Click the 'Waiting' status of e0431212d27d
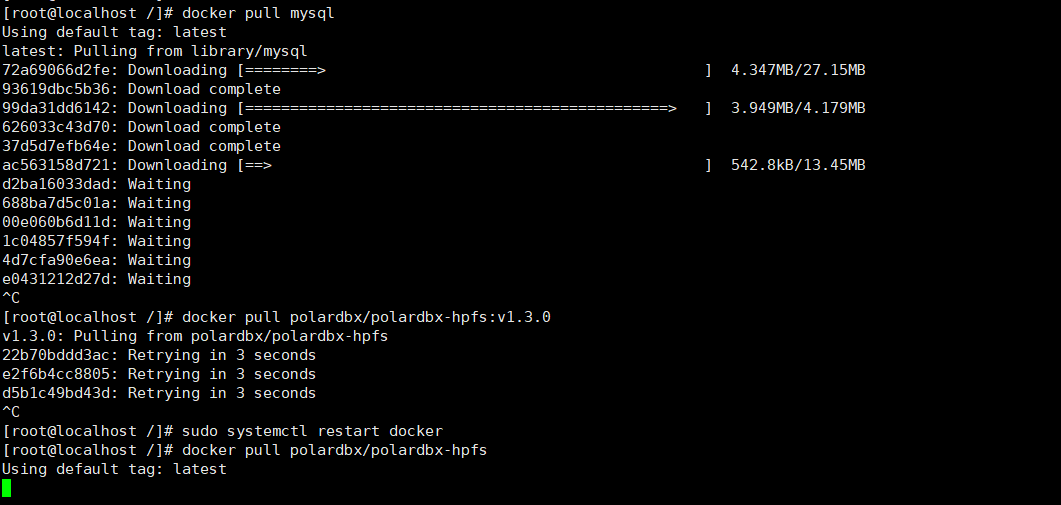1061x505 pixels. [159, 278]
